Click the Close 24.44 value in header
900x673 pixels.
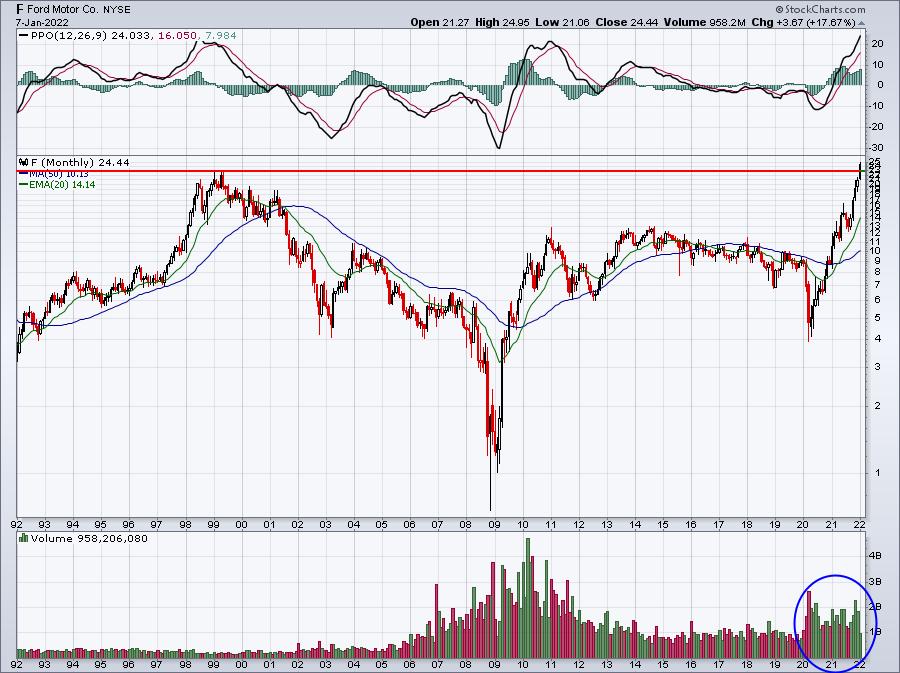(x=627, y=22)
